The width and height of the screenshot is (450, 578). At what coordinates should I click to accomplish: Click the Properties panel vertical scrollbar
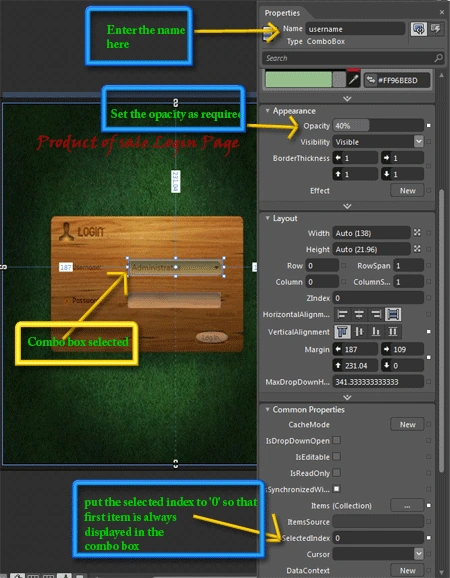tap(442, 331)
